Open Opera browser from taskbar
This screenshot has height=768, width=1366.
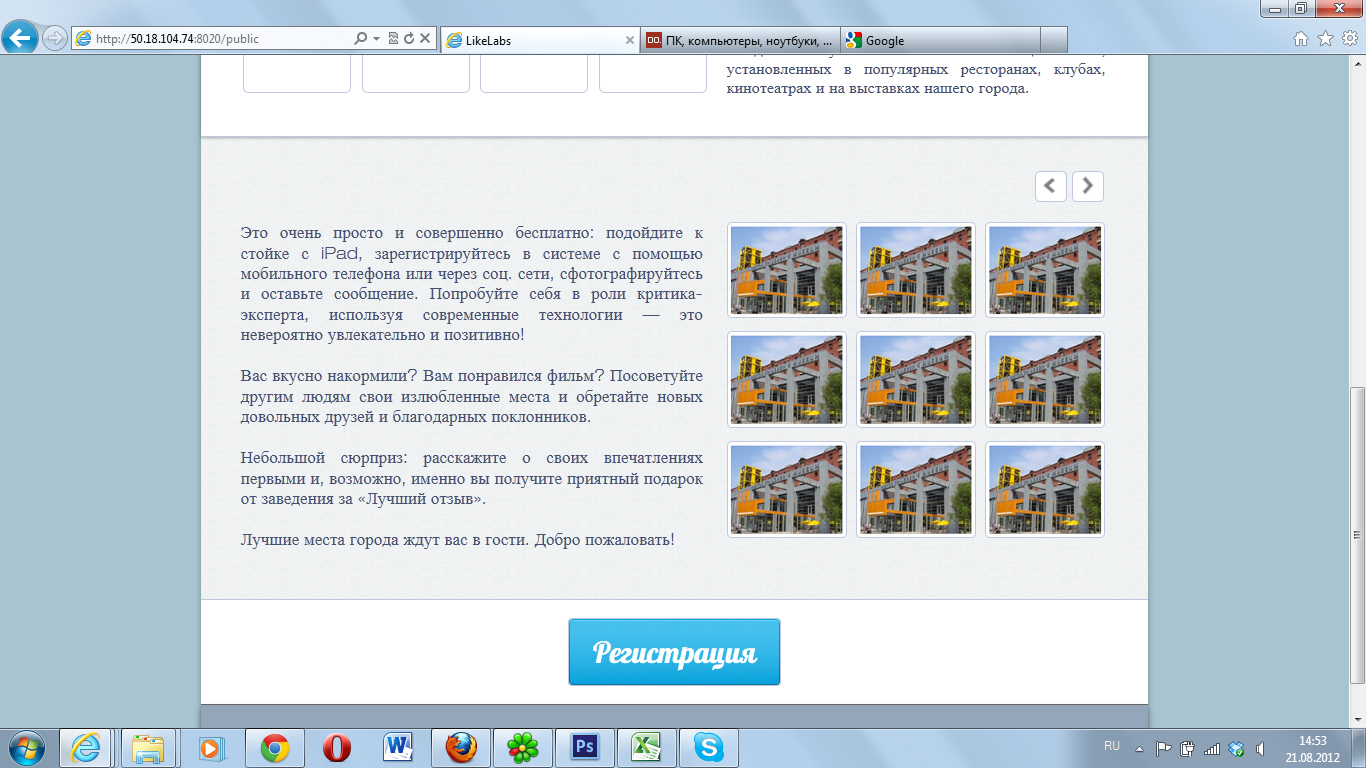pos(337,747)
